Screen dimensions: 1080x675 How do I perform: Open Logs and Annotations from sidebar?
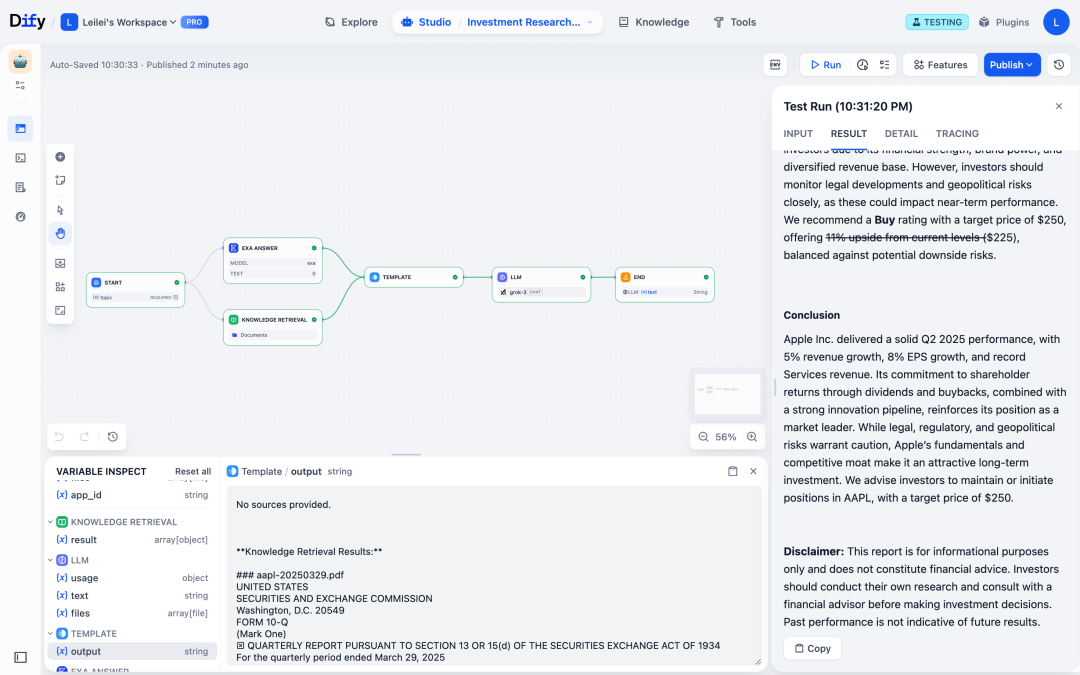pyautogui.click(x=20, y=186)
